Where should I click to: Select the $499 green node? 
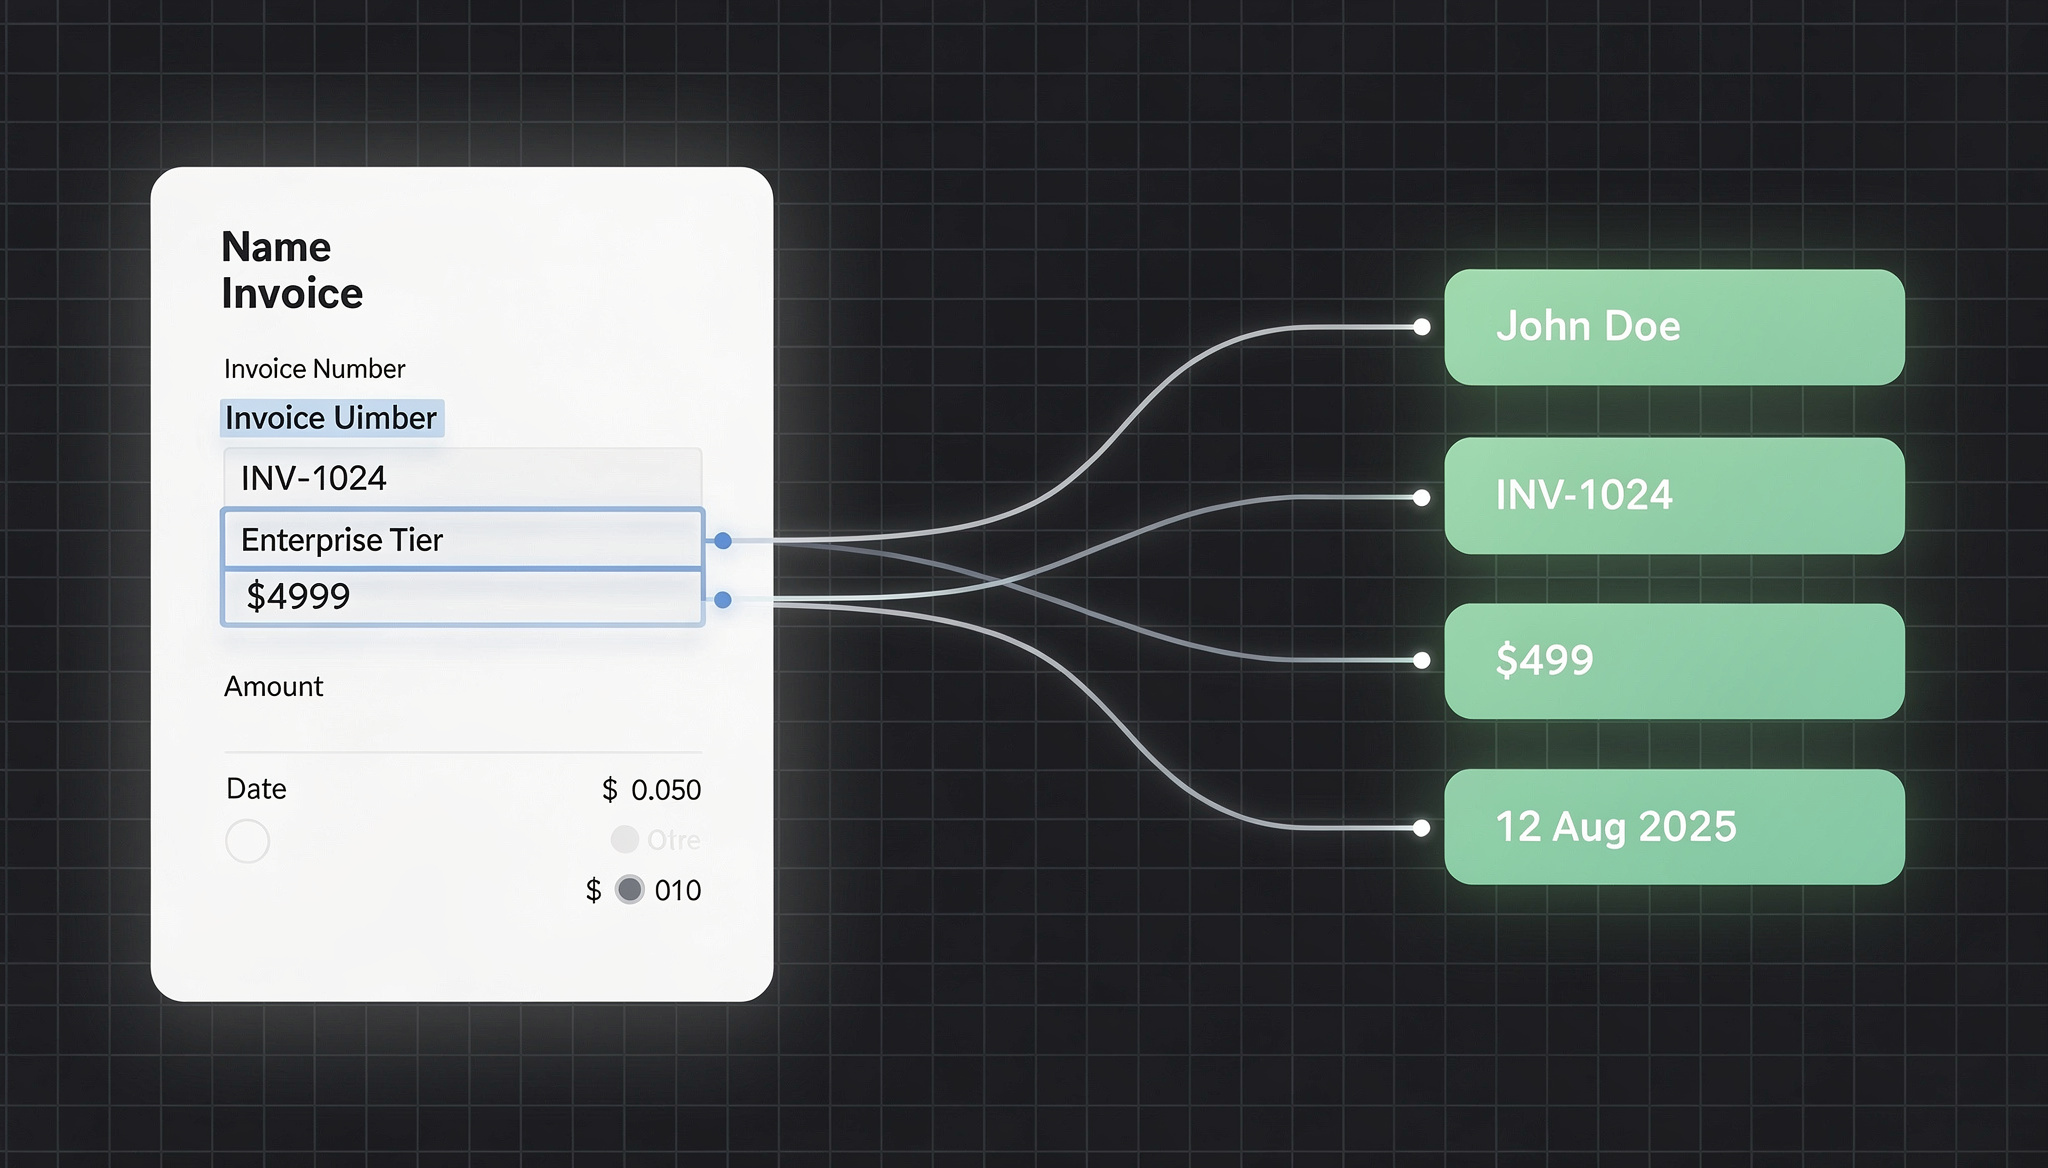tap(1673, 661)
